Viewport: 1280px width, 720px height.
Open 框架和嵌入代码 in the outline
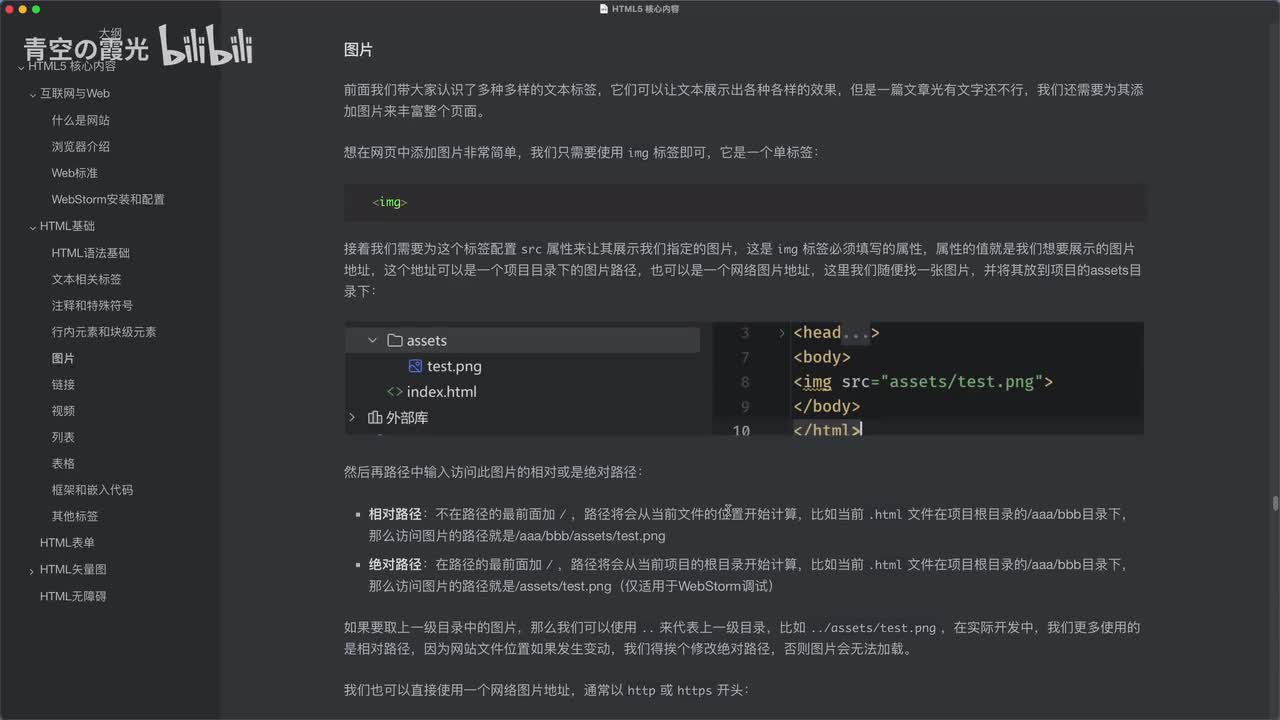93,490
